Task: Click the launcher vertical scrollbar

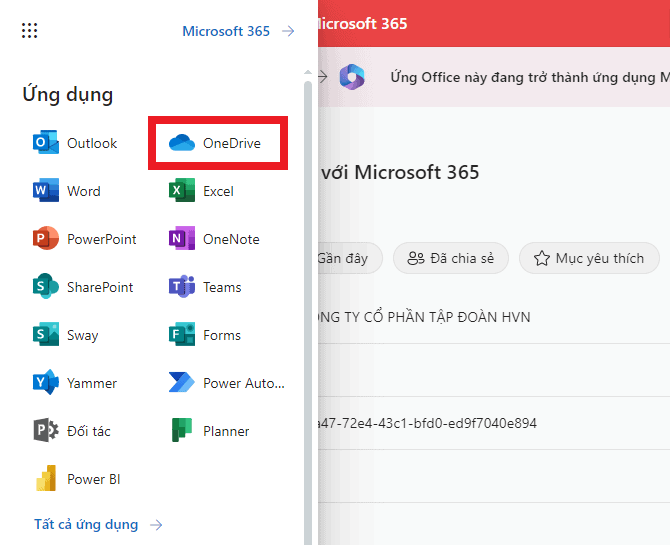Action: click(308, 312)
